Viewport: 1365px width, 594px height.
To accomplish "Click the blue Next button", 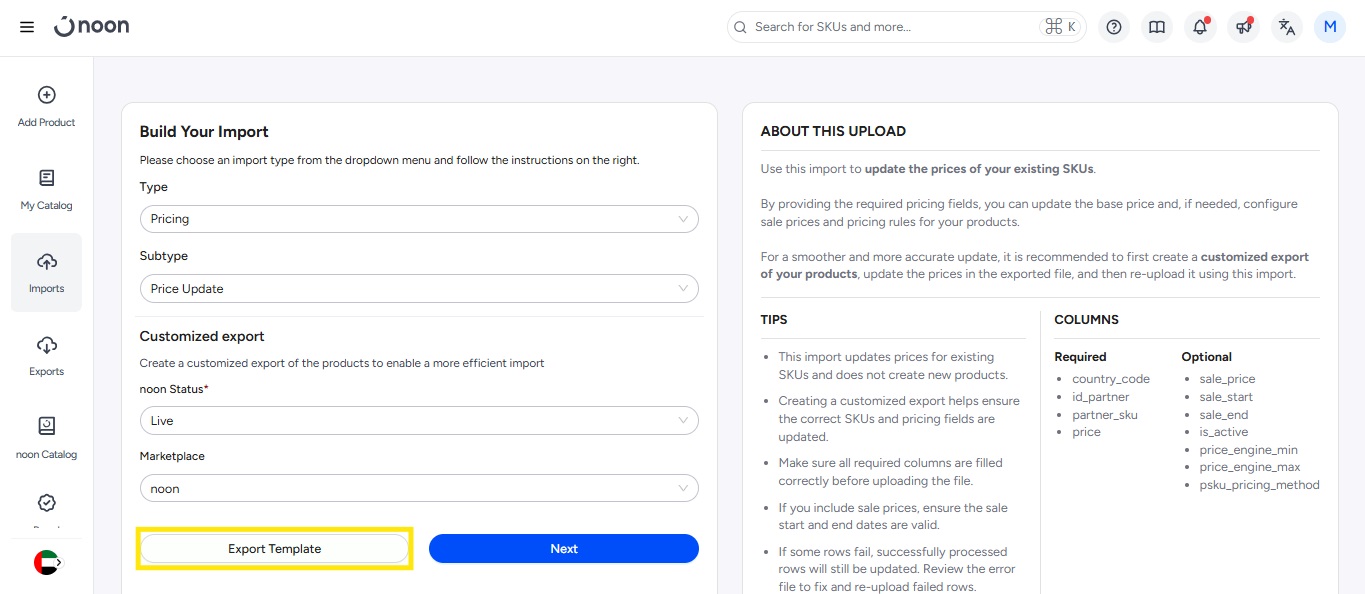I will coord(564,549).
